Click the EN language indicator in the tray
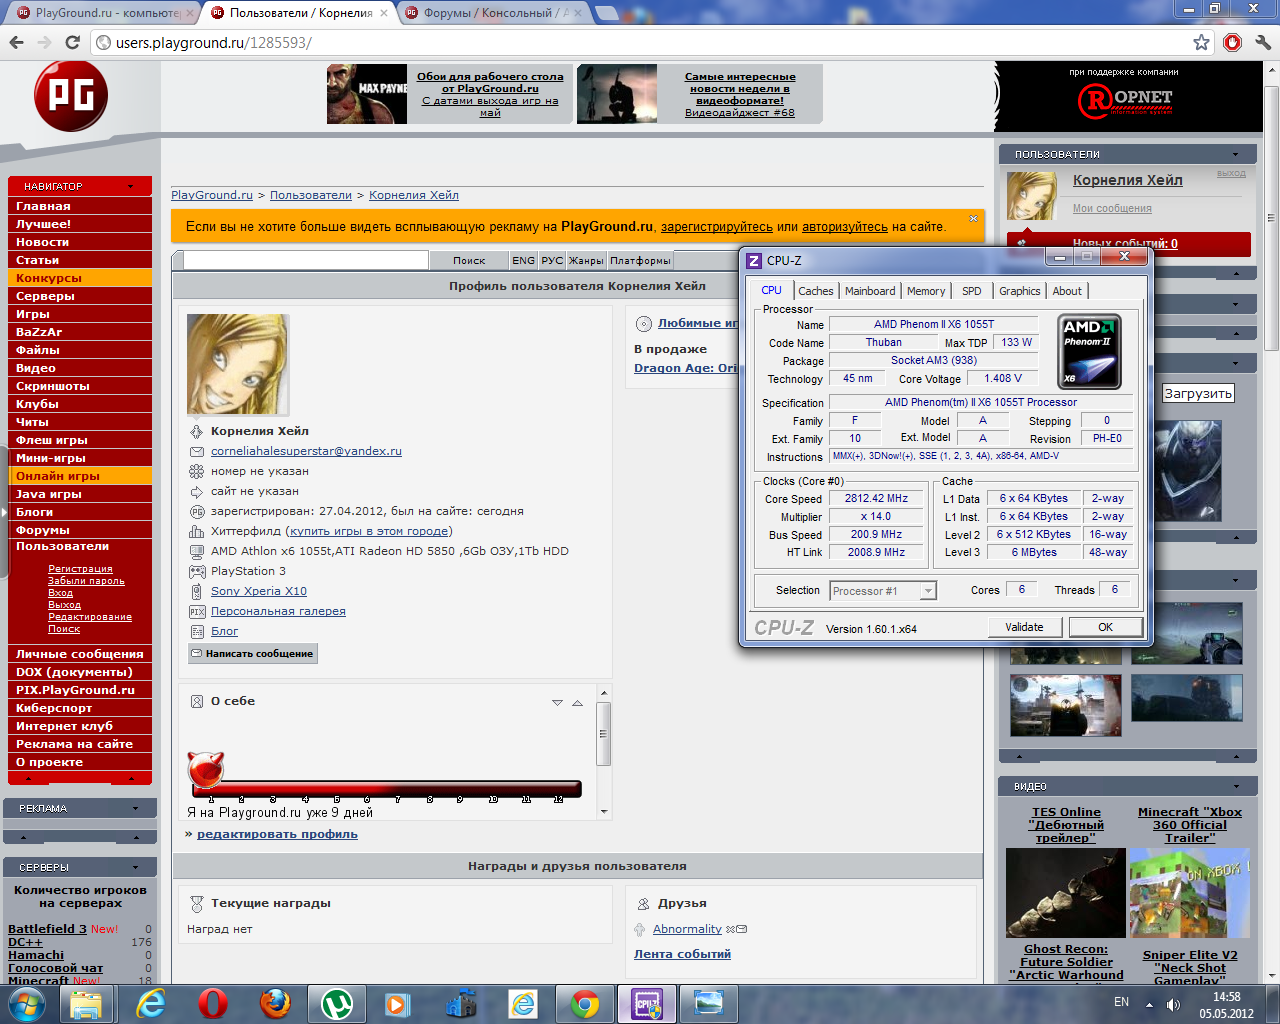 click(1121, 1002)
